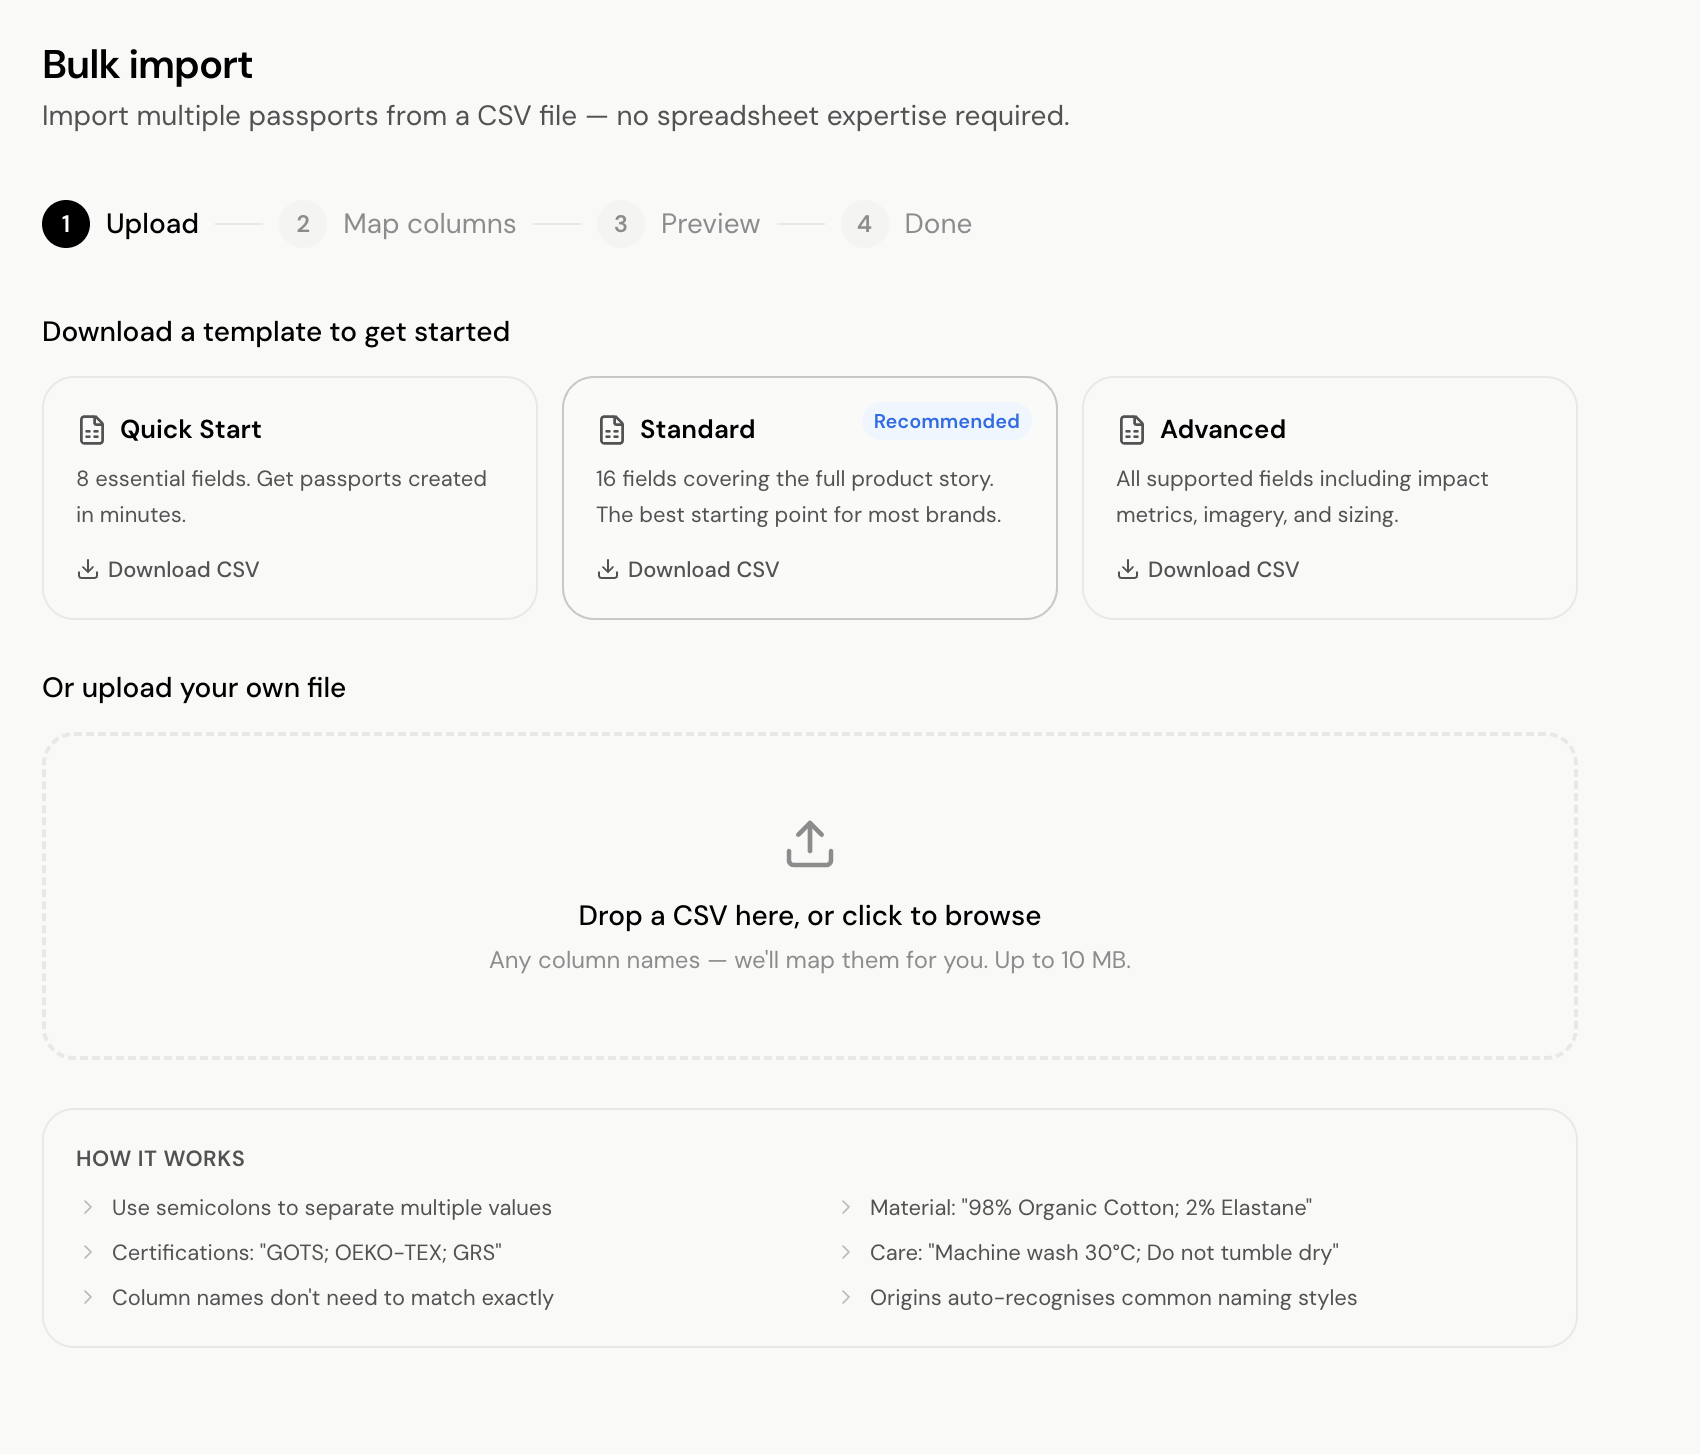The image size is (1700, 1454).
Task: Click chevron beside 'Material' example
Action: (x=846, y=1207)
